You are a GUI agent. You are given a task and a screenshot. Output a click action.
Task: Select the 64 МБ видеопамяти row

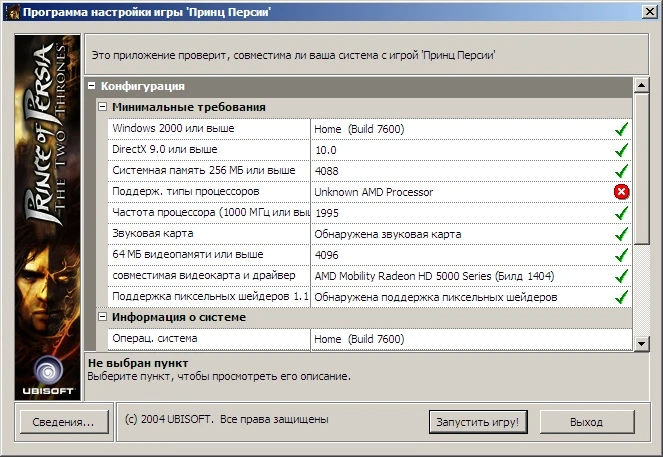pyautogui.click(x=208, y=255)
